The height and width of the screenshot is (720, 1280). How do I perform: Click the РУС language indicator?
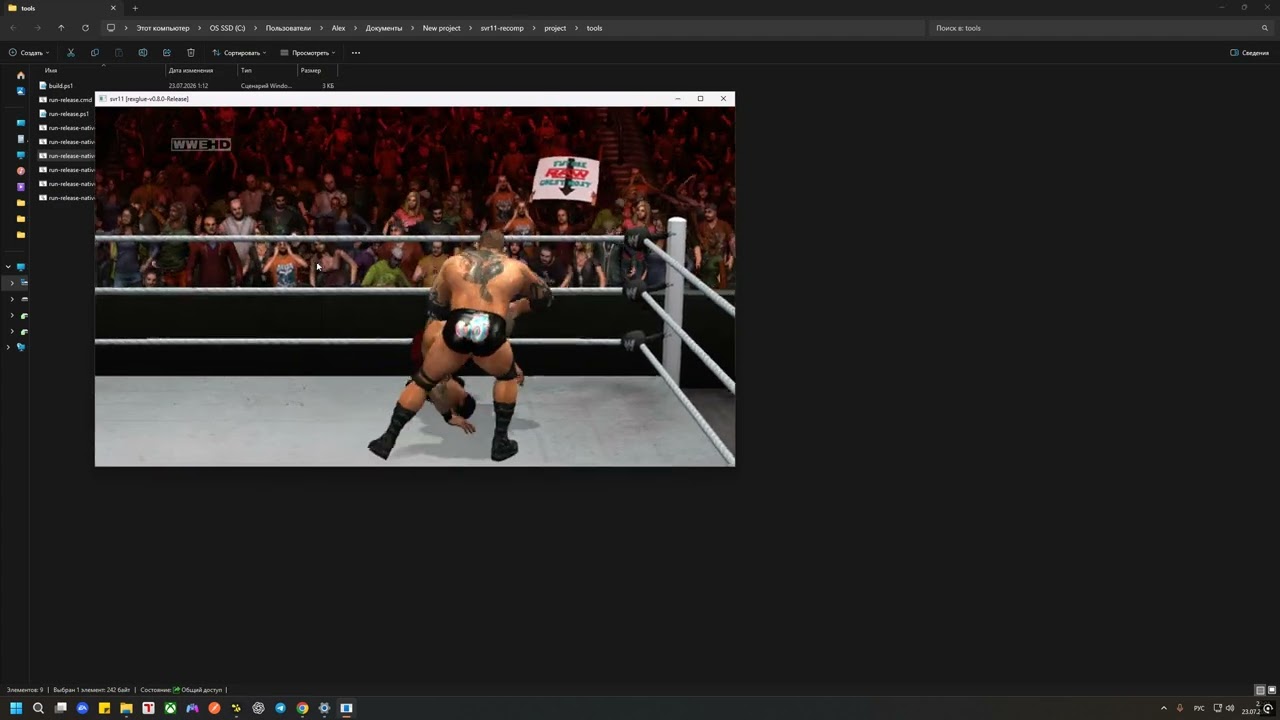[1199, 708]
